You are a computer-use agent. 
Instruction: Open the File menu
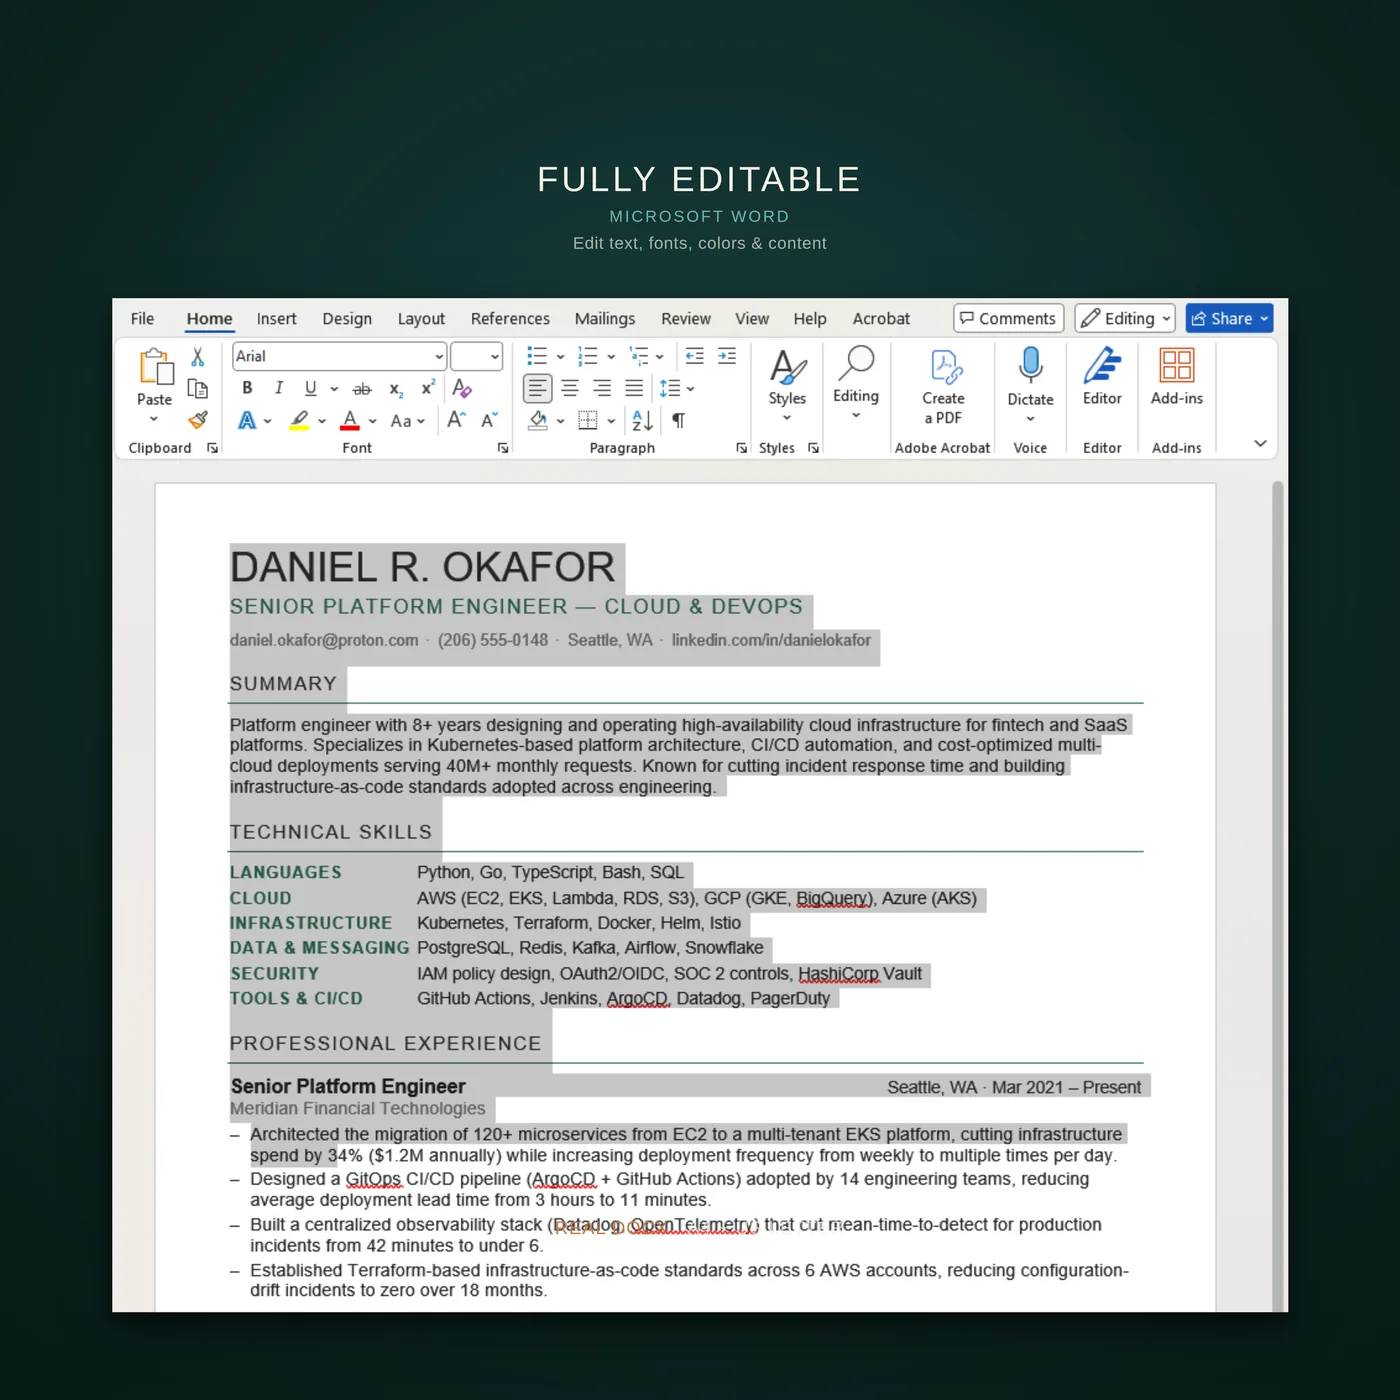pyautogui.click(x=142, y=318)
